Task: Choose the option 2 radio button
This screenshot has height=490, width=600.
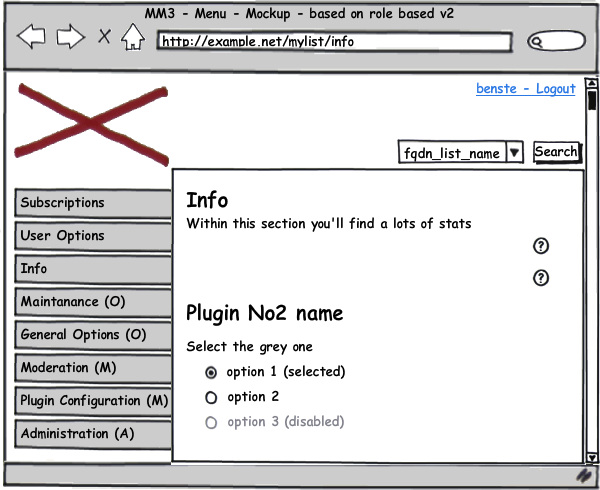Action: tap(211, 397)
